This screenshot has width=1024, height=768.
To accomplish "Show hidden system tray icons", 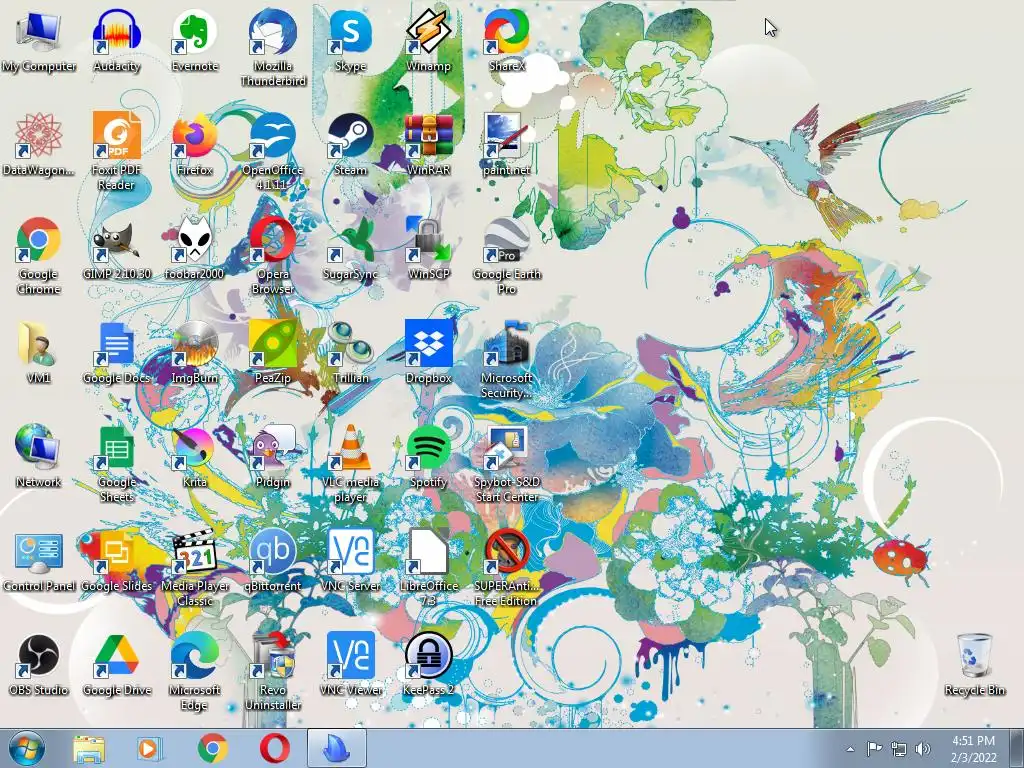I will click(850, 749).
